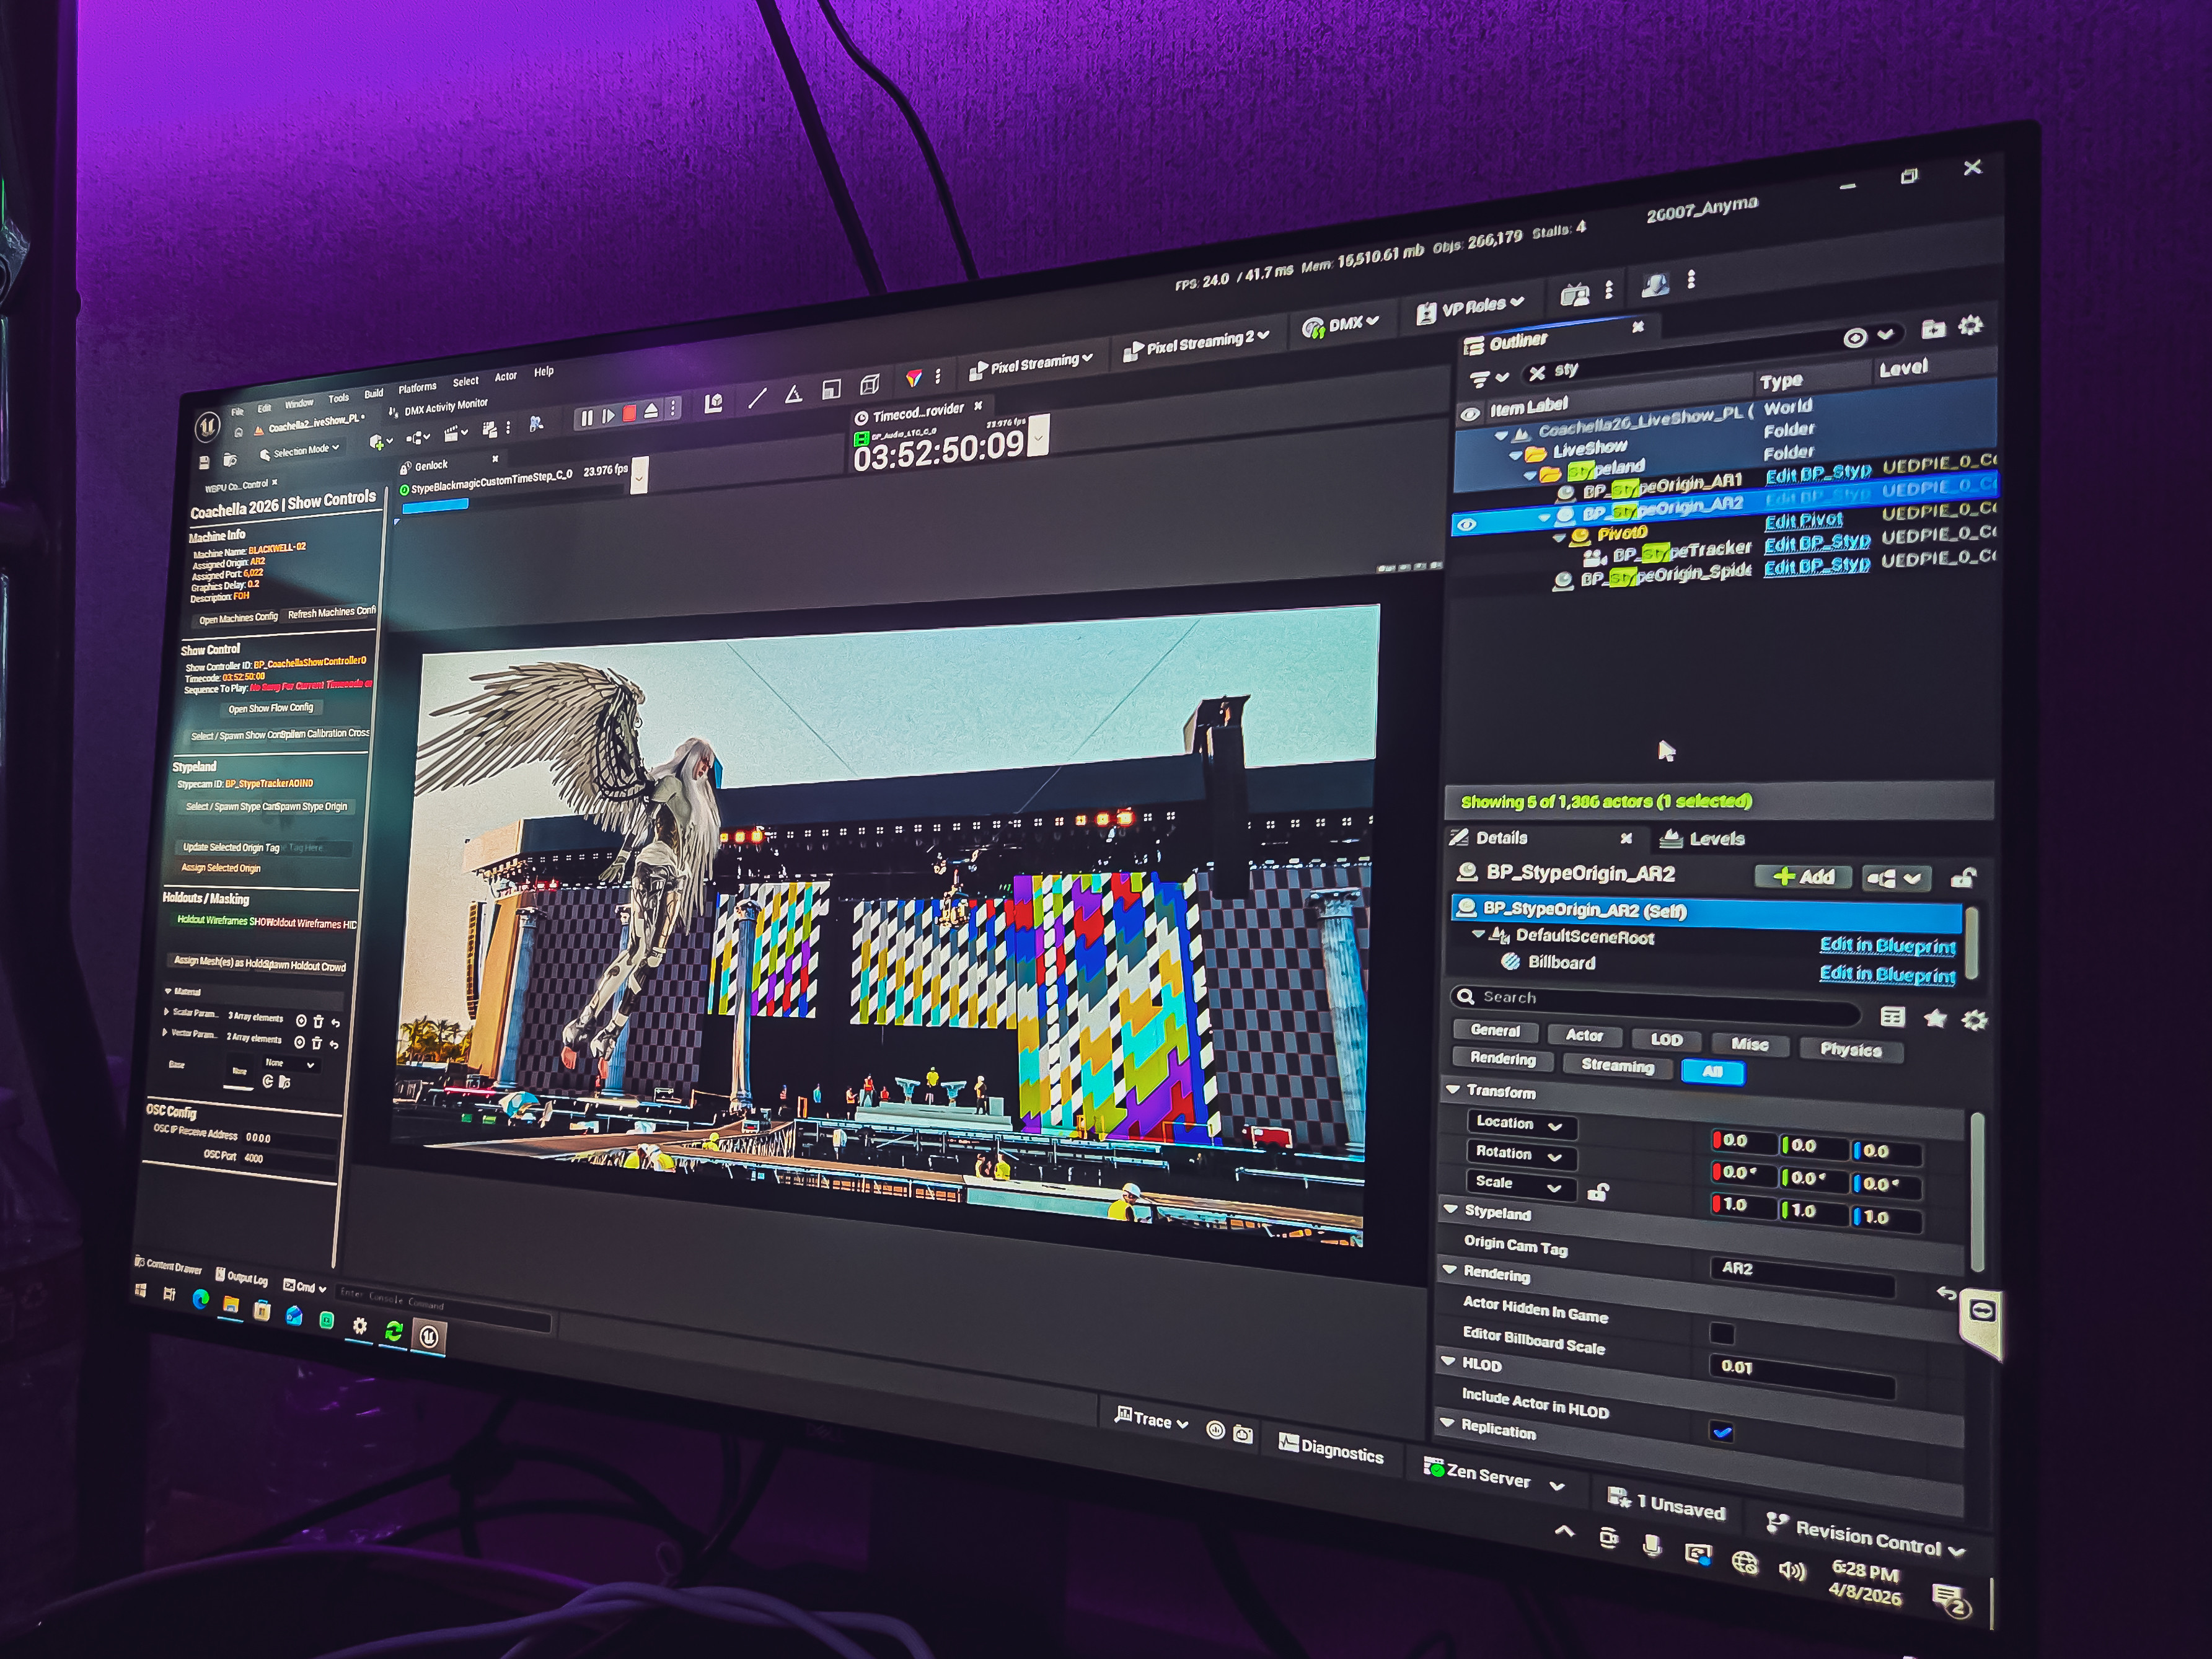Image resolution: width=2212 pixels, height=1659 pixels.
Task: Click the Outliner add folder icon
Action: (1933, 329)
